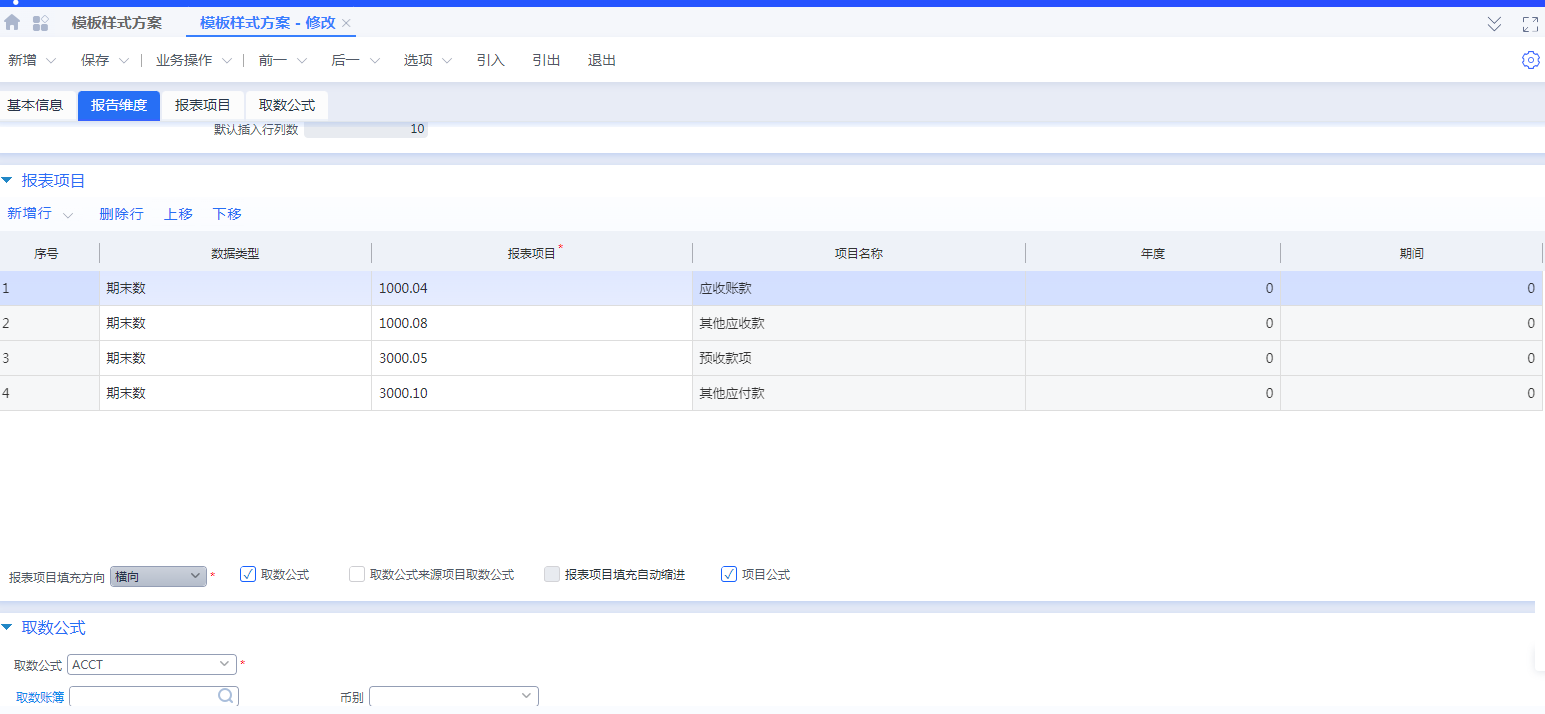Switch to the 基本信息 tab
The width and height of the screenshot is (1545, 714).
point(35,105)
